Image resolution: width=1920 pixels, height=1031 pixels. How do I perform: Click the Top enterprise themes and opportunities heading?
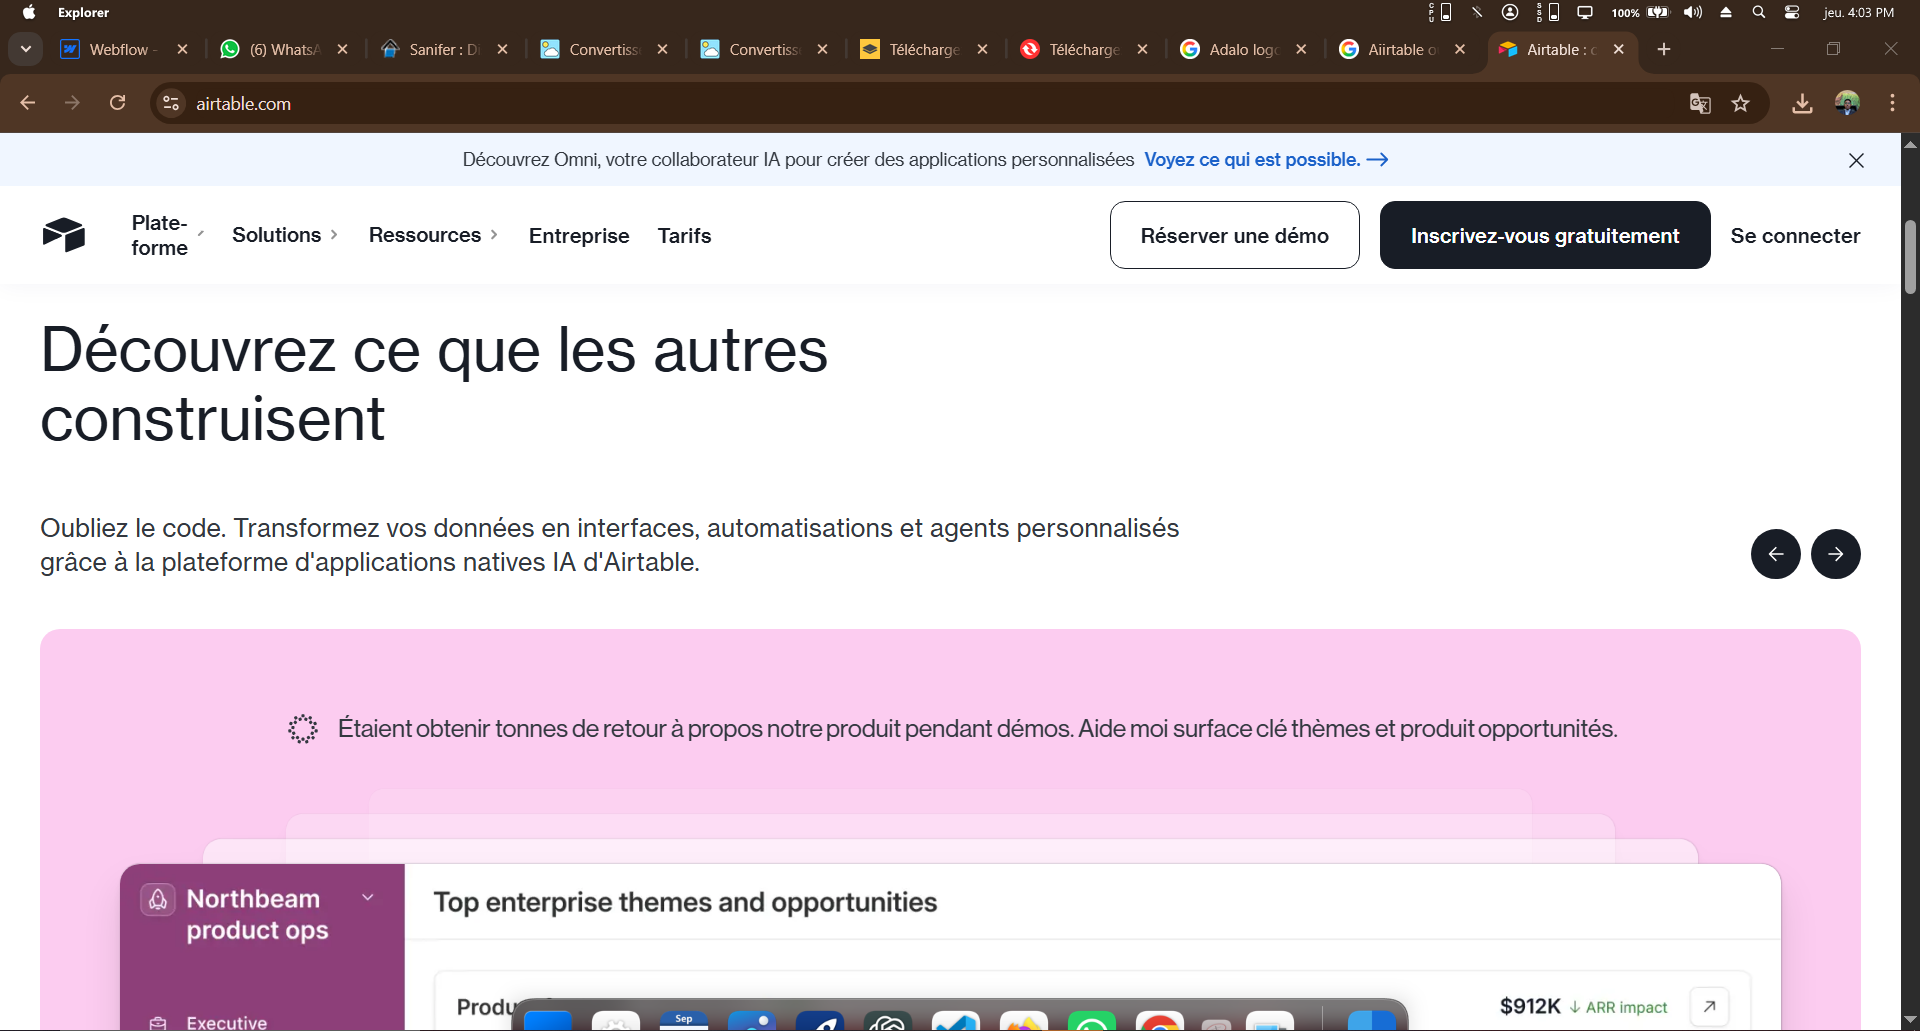tap(685, 902)
